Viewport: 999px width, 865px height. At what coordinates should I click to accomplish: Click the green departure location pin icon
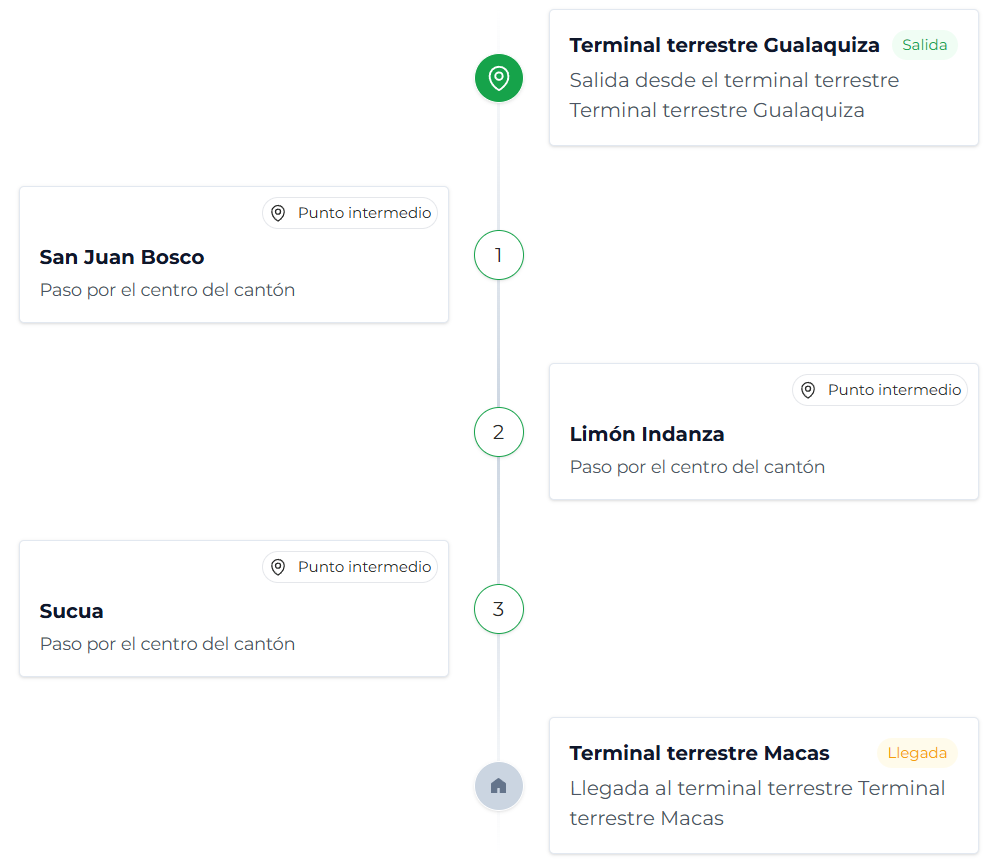click(498, 78)
